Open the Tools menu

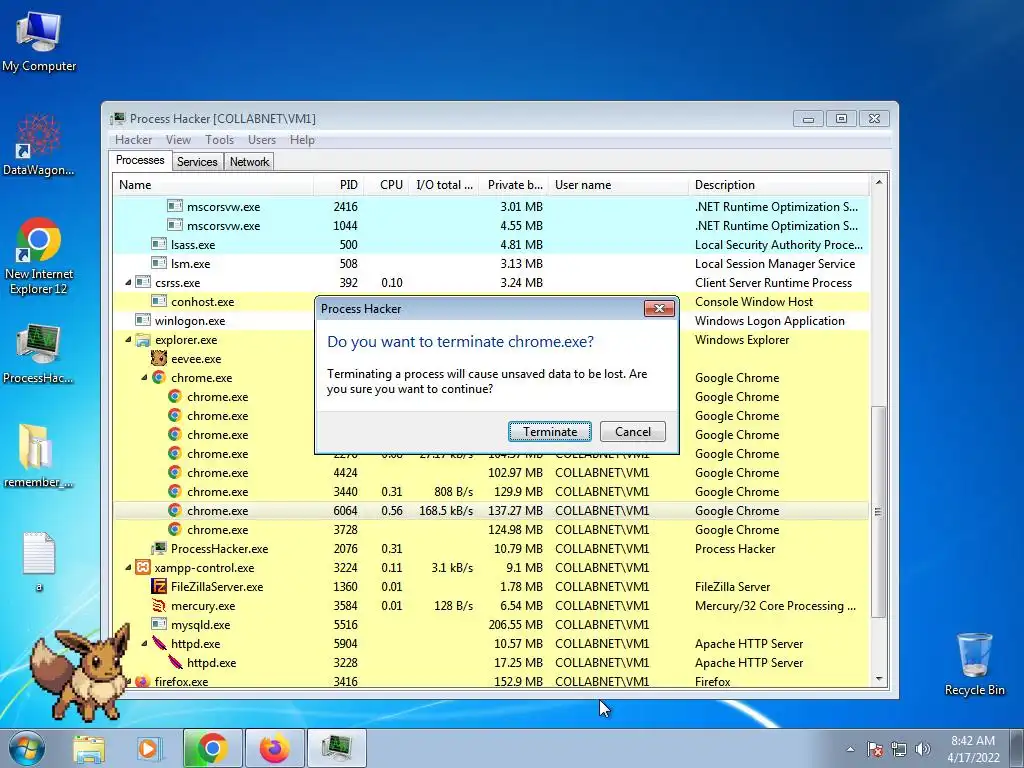pos(219,140)
